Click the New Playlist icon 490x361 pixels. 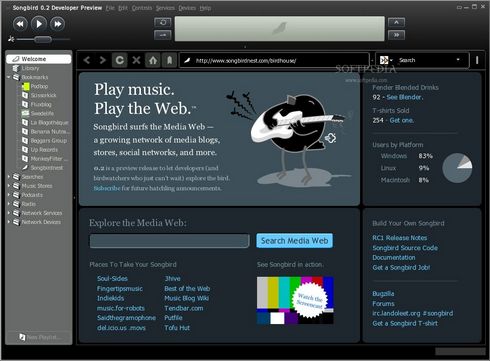point(22,337)
